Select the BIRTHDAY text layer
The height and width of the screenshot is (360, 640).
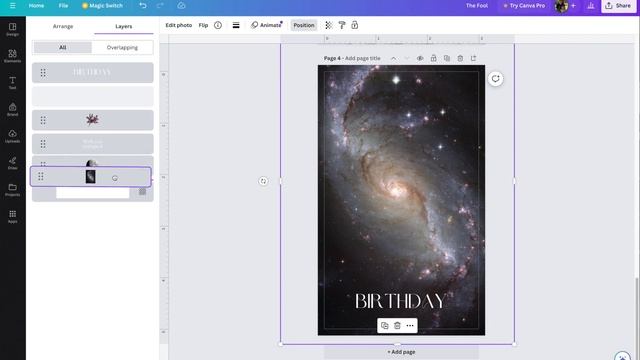point(93,73)
